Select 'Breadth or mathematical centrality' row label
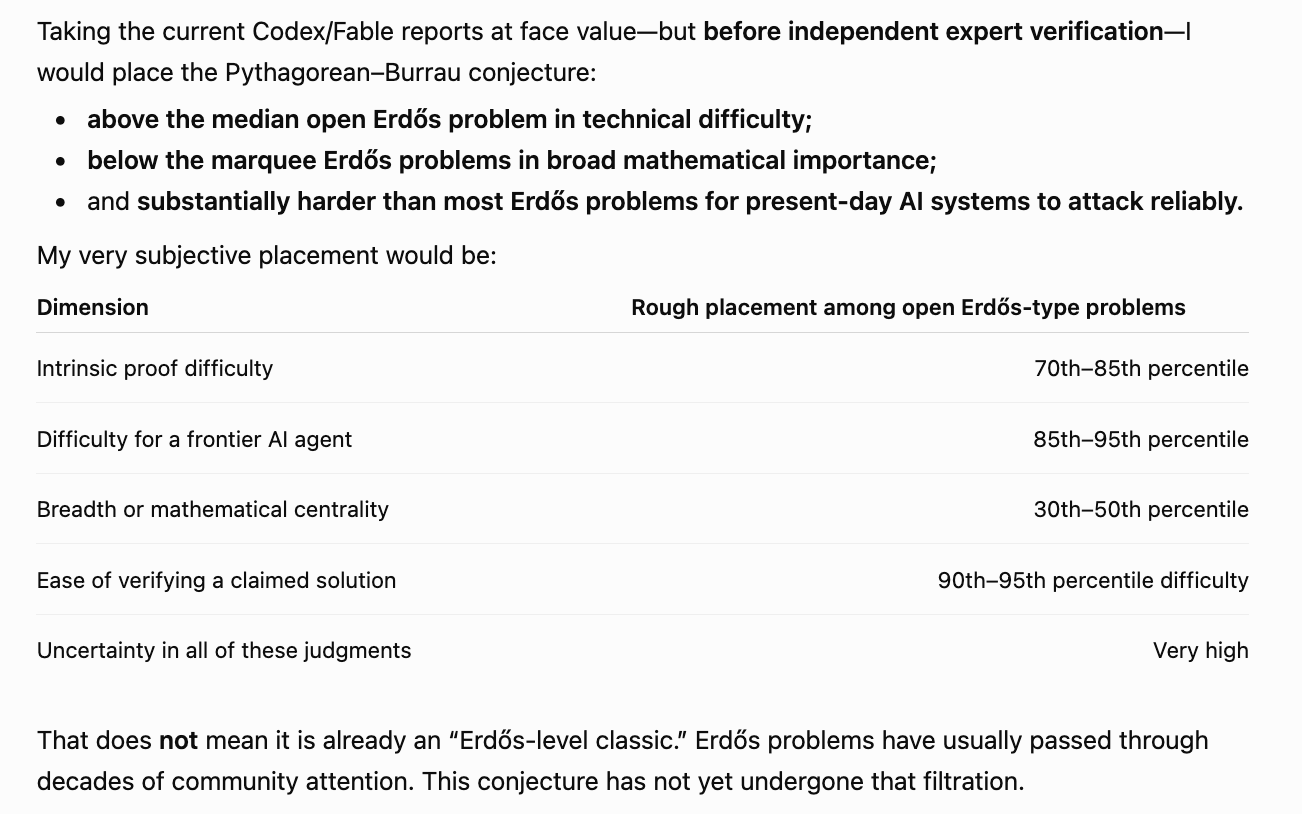Viewport: 1302px width, 814px height. pos(213,509)
